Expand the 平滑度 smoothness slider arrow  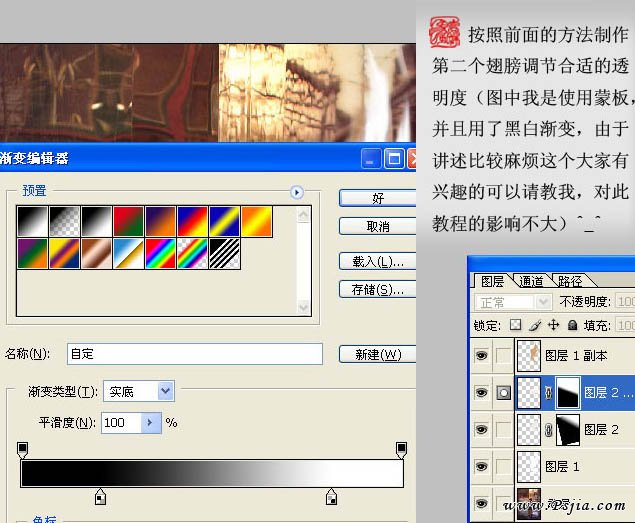click(x=151, y=423)
